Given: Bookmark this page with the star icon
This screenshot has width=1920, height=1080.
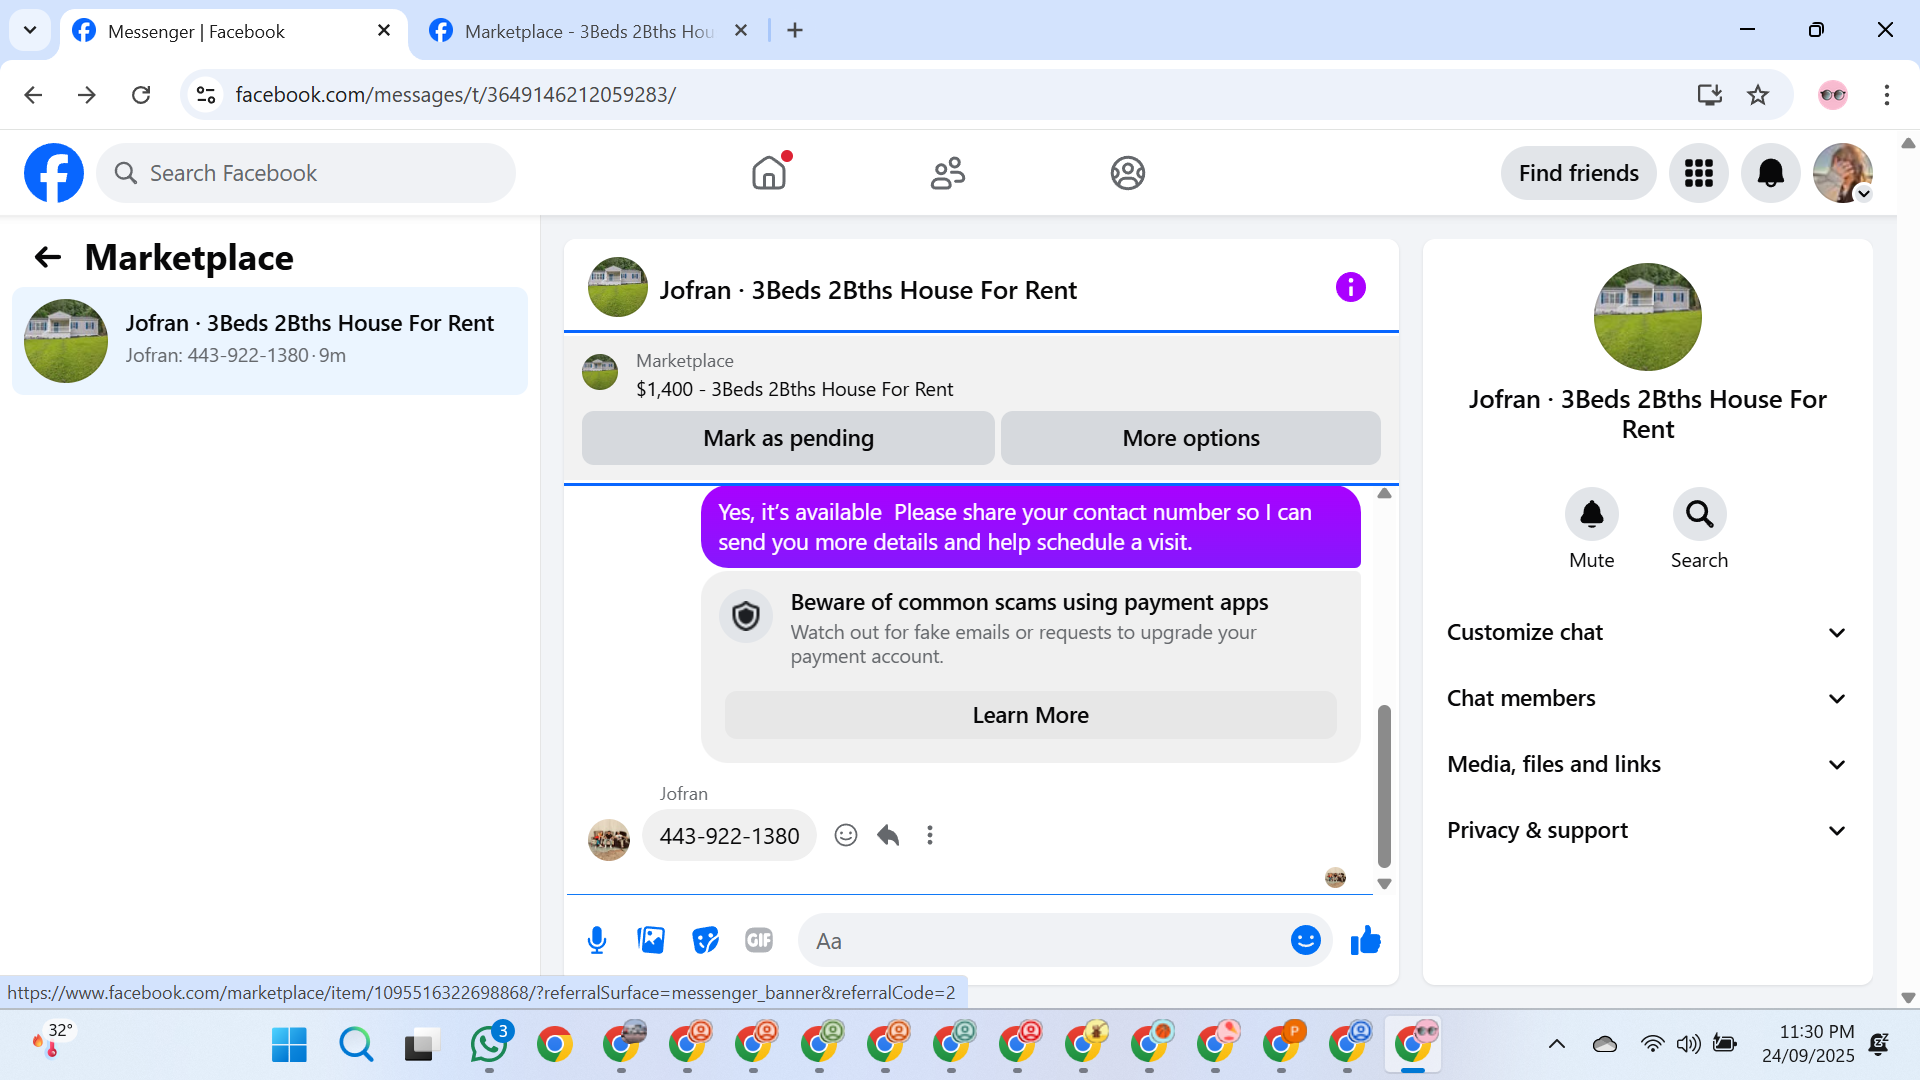Looking at the screenshot, I should coord(1758,95).
